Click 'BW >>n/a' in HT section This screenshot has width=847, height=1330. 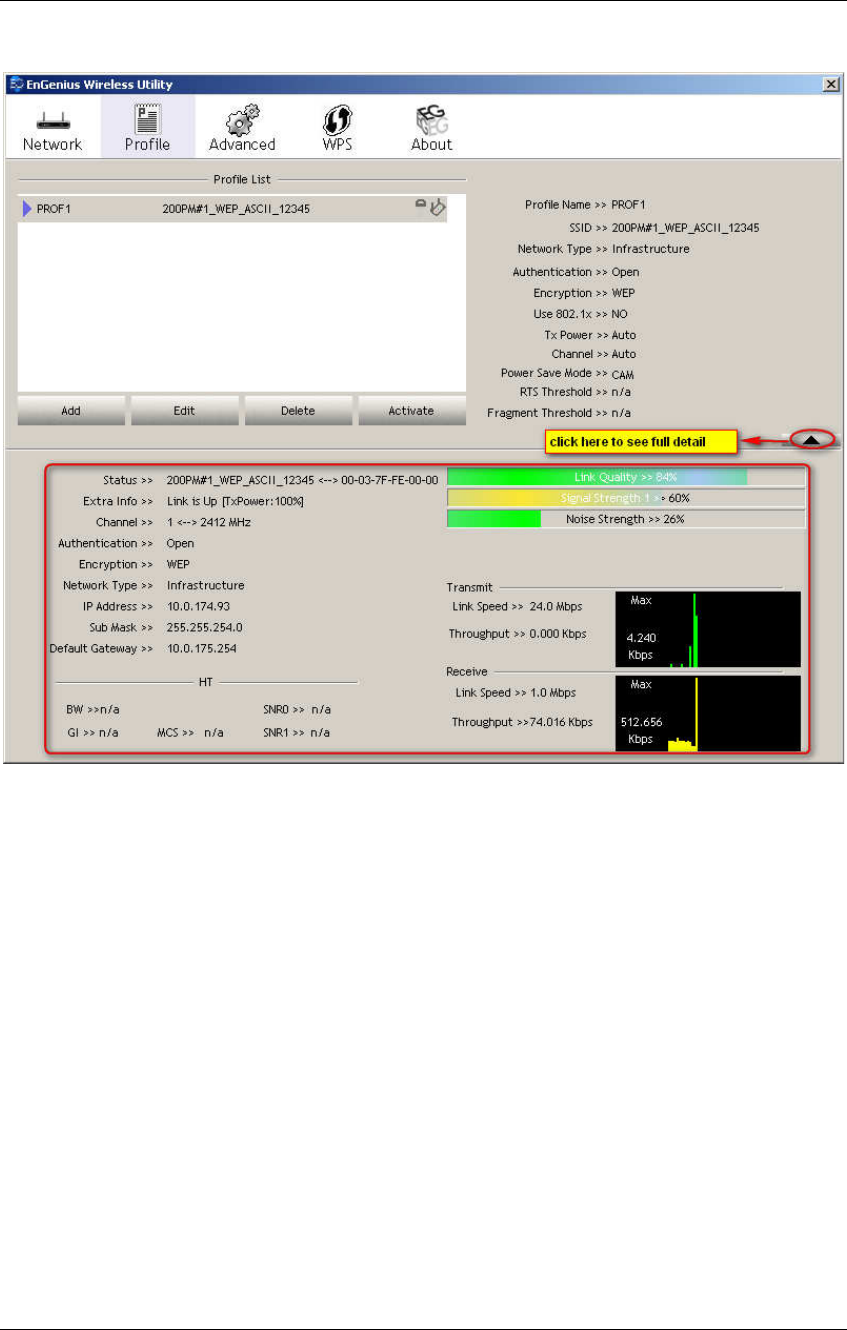coord(92,709)
